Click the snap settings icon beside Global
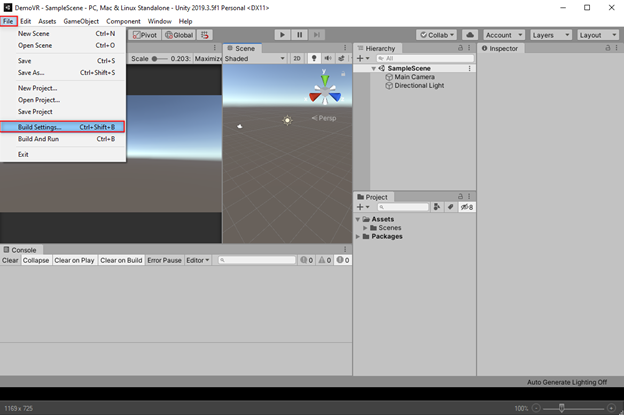 pos(205,35)
